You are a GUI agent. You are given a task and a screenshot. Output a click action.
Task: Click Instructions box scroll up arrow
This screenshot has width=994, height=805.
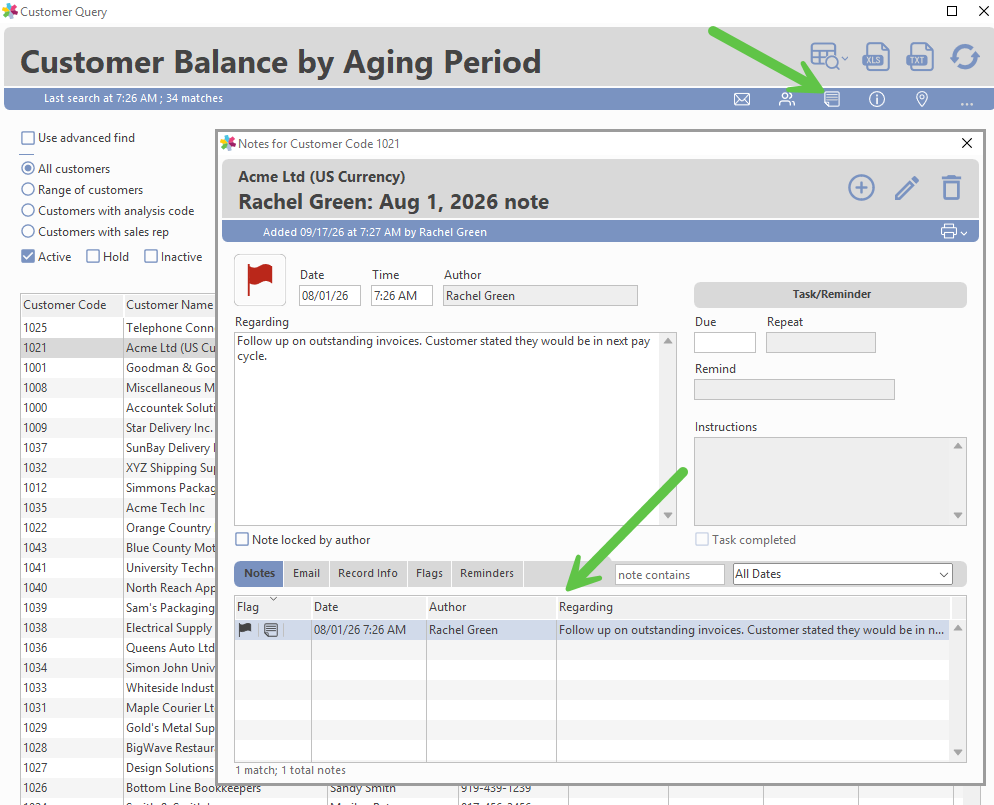[958, 446]
